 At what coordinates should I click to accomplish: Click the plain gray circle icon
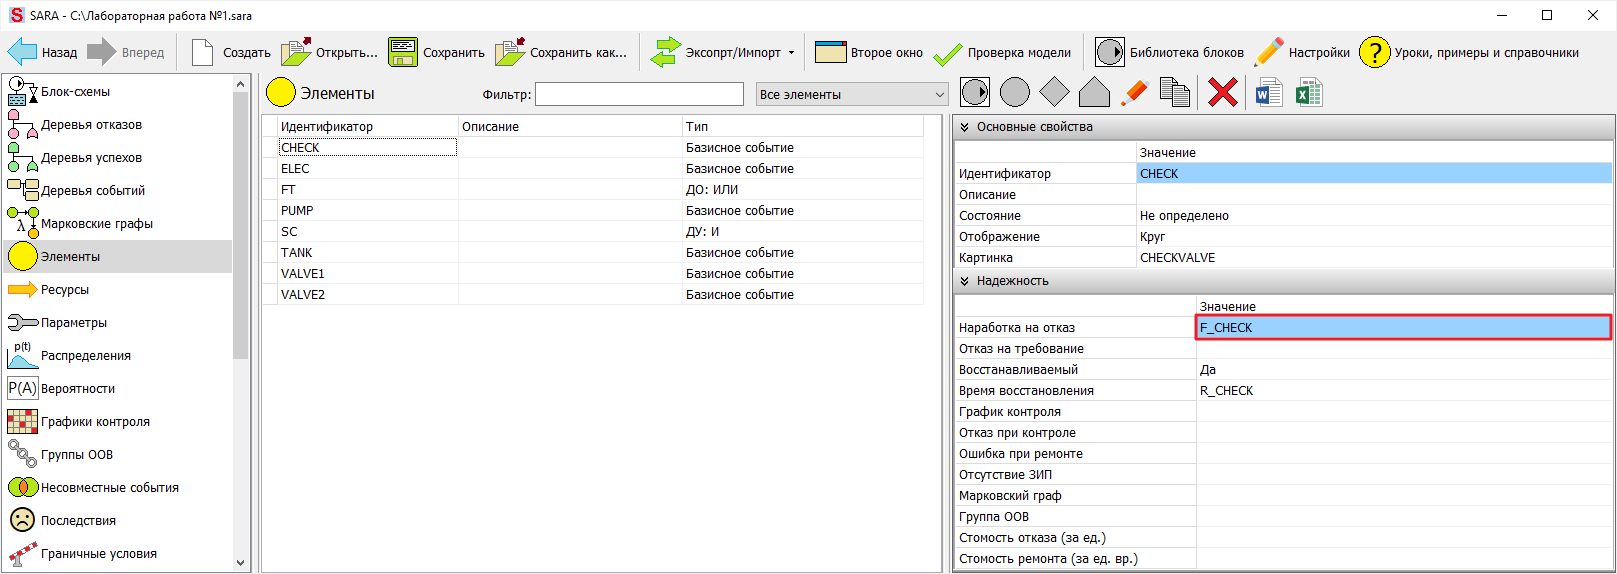[x=1014, y=93]
